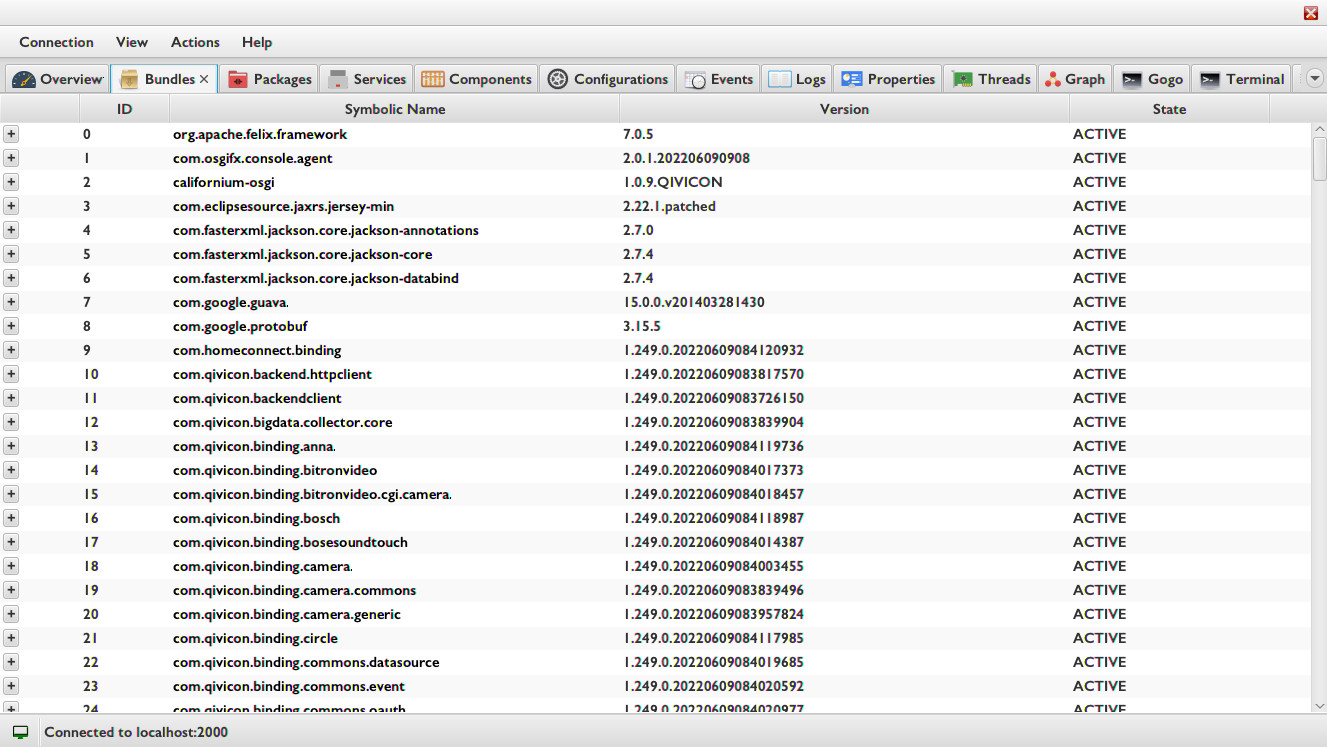Click the Bundles tab box icon
This screenshot has width=1327, height=747.
(x=129, y=79)
